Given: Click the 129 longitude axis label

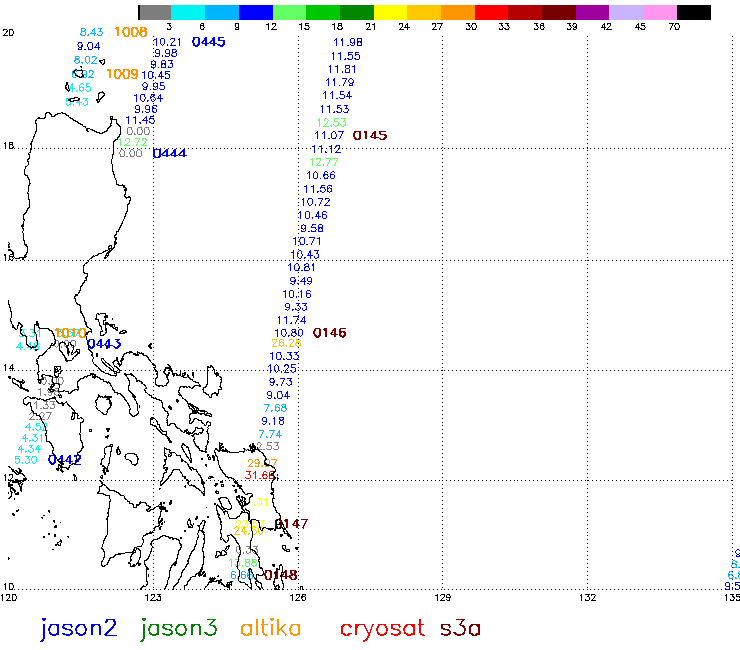Looking at the screenshot, I should click(442, 598).
